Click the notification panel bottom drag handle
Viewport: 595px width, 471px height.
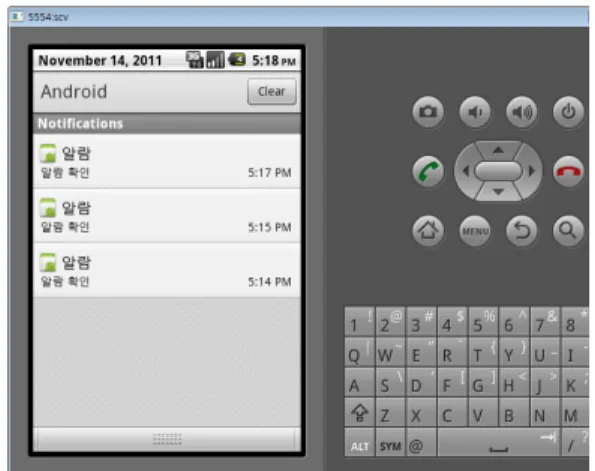tap(167, 439)
